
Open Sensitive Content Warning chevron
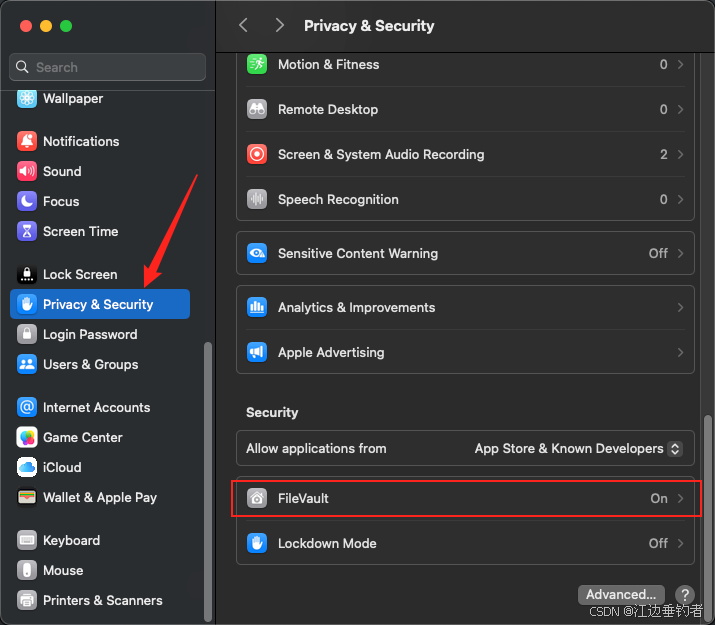click(680, 253)
